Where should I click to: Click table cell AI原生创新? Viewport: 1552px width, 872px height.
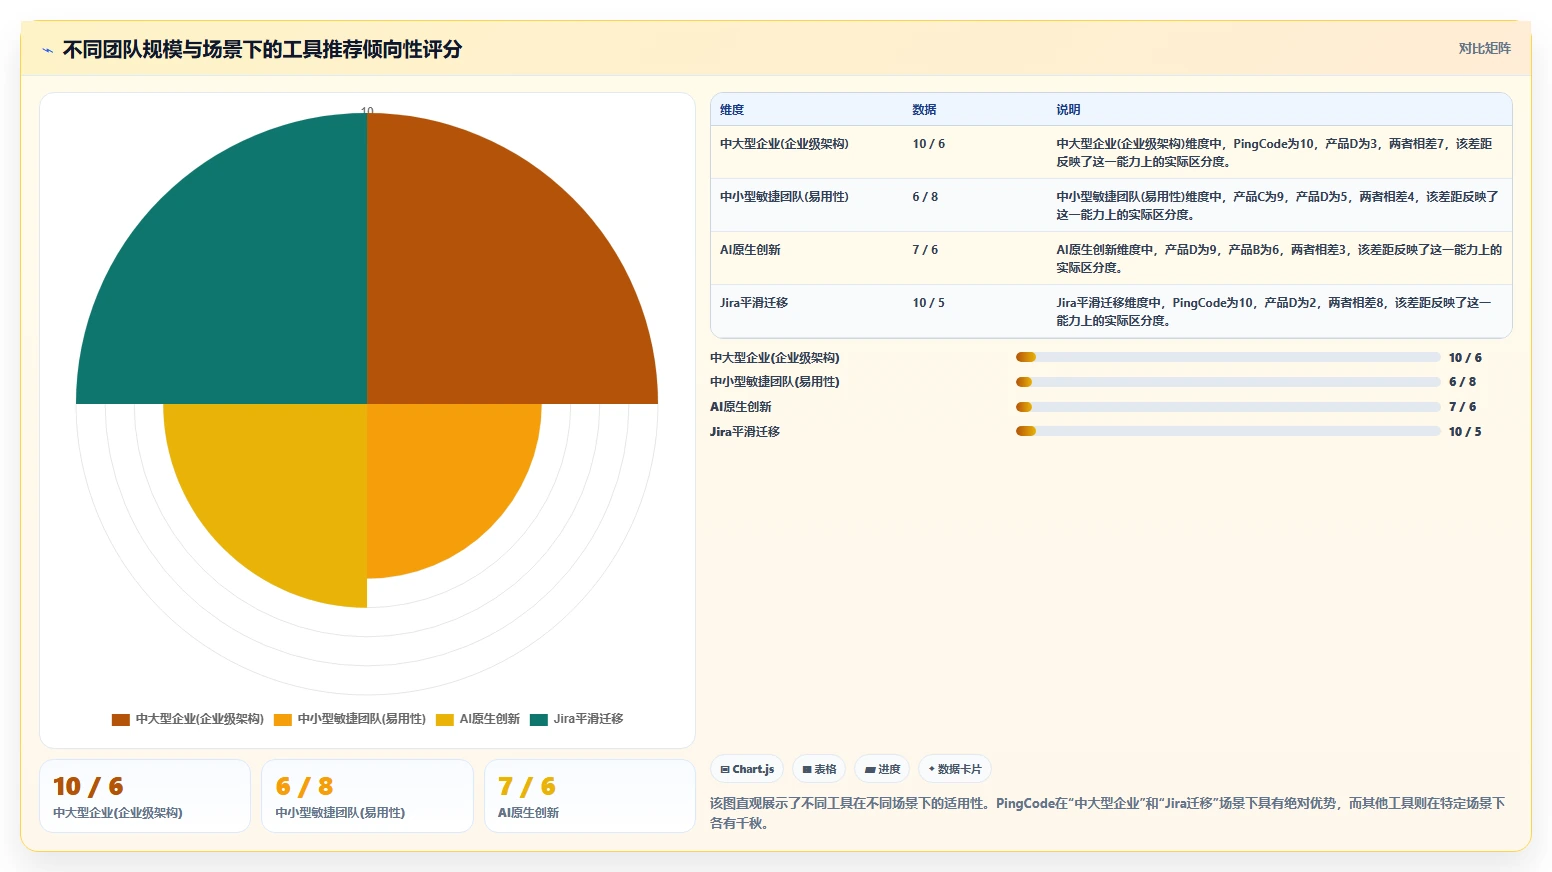pyautogui.click(x=750, y=250)
